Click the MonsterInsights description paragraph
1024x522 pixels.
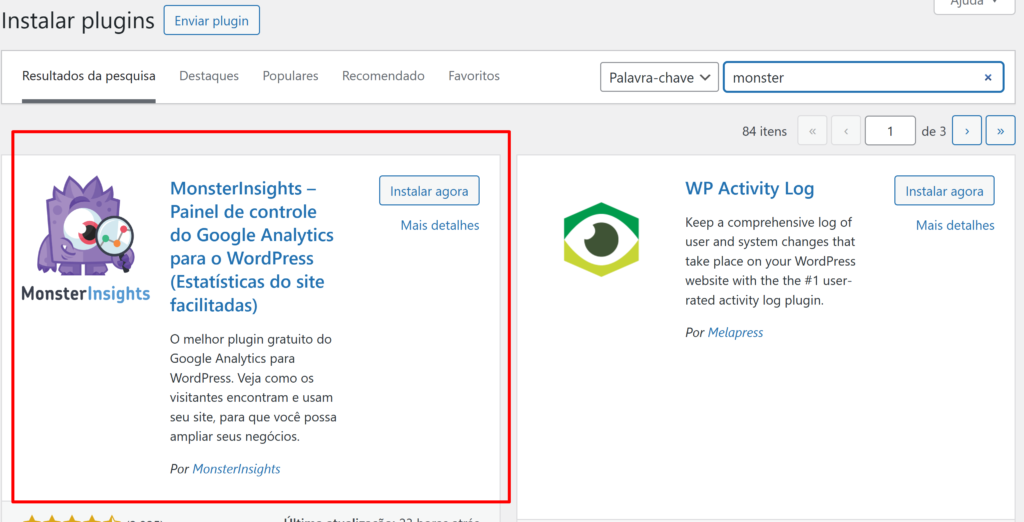253,387
